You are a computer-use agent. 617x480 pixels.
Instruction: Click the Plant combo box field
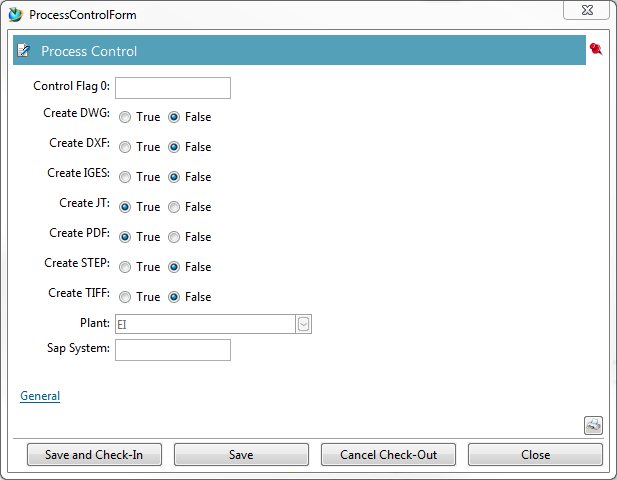204,324
